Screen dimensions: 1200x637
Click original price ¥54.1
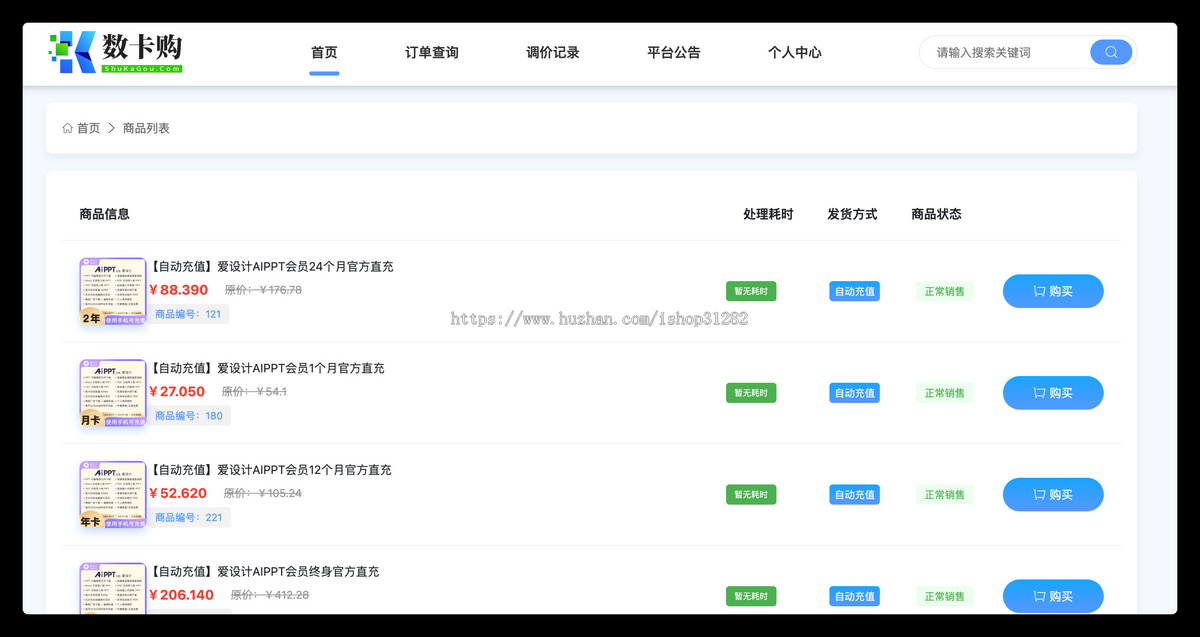254,392
